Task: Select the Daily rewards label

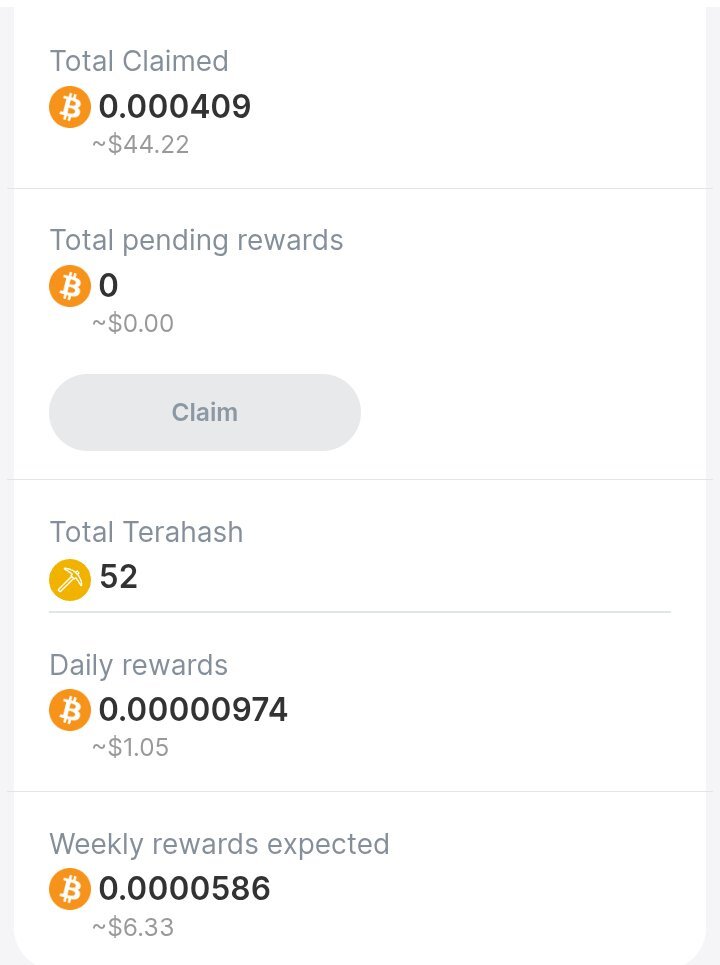Action: (x=138, y=665)
